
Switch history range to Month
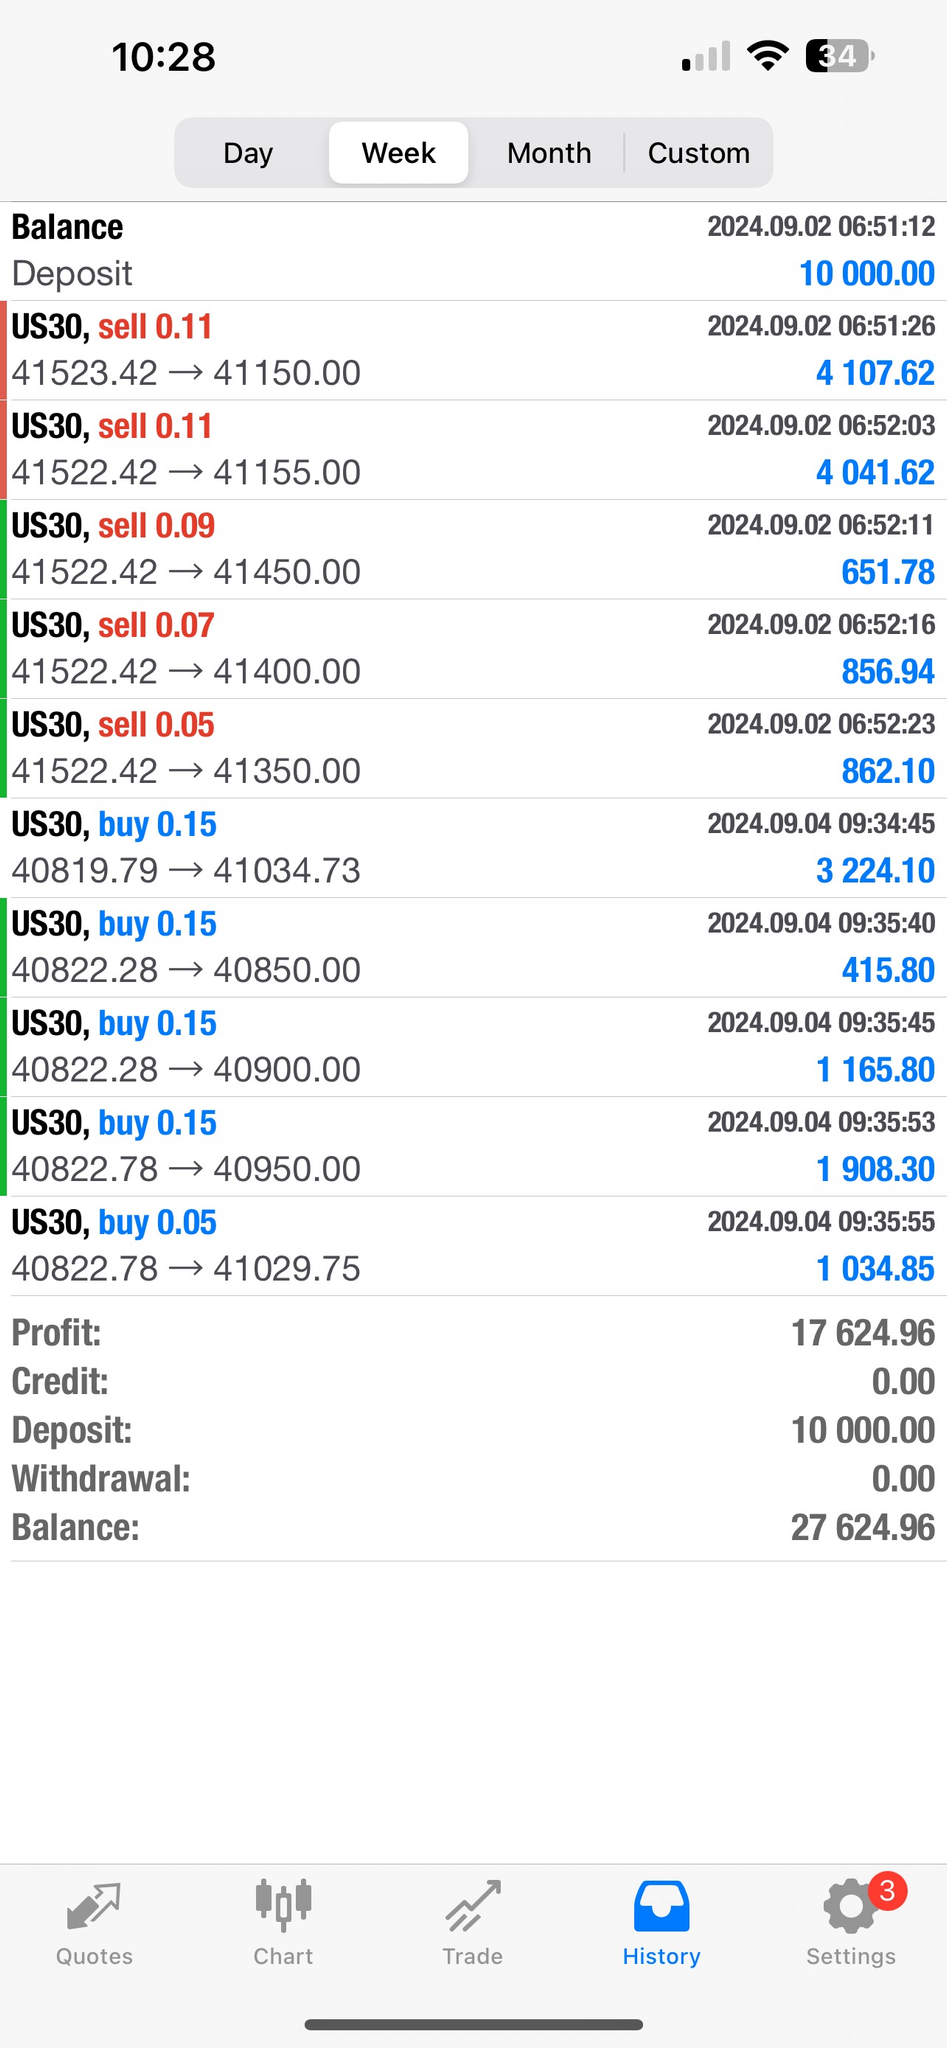(x=549, y=153)
